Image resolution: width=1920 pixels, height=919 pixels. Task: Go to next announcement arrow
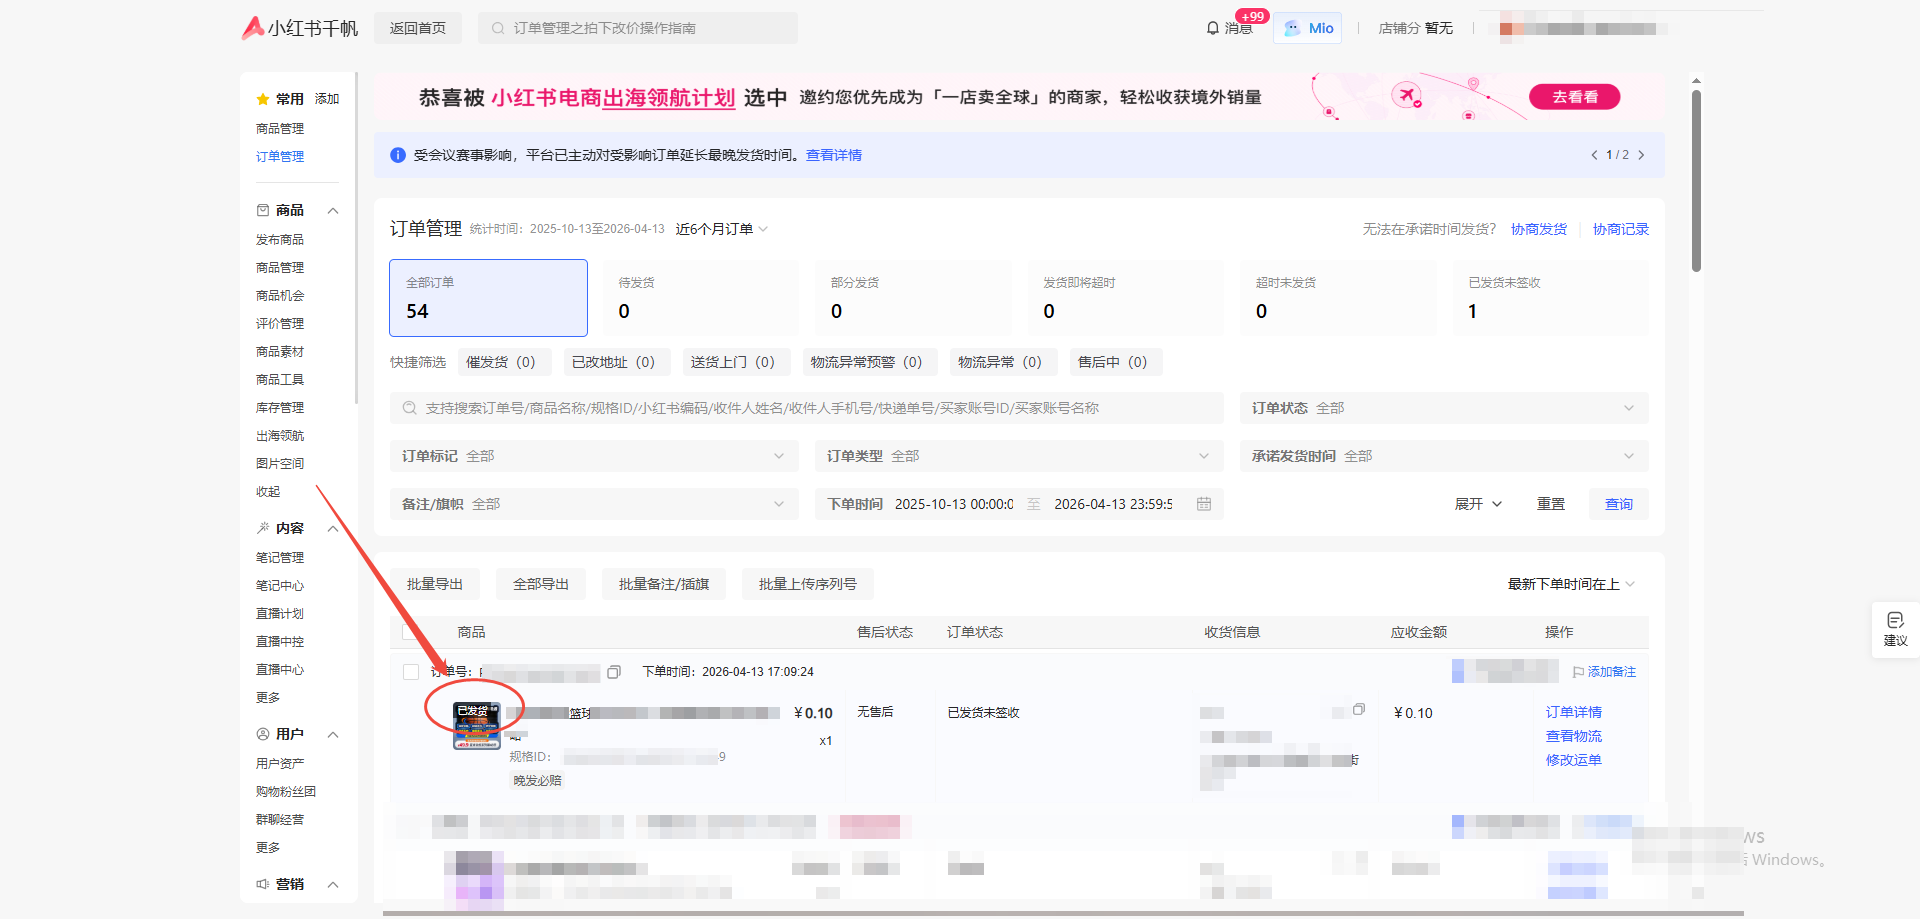1641,155
